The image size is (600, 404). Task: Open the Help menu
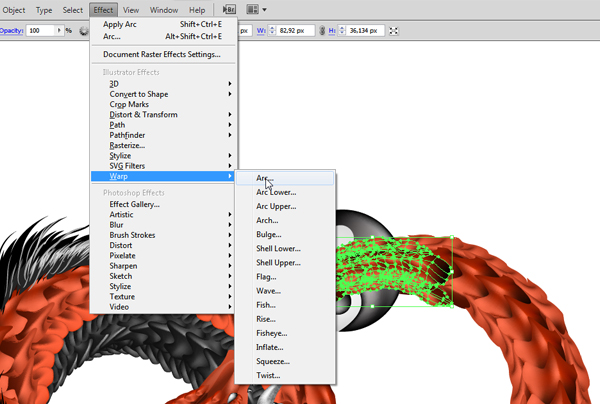197,10
